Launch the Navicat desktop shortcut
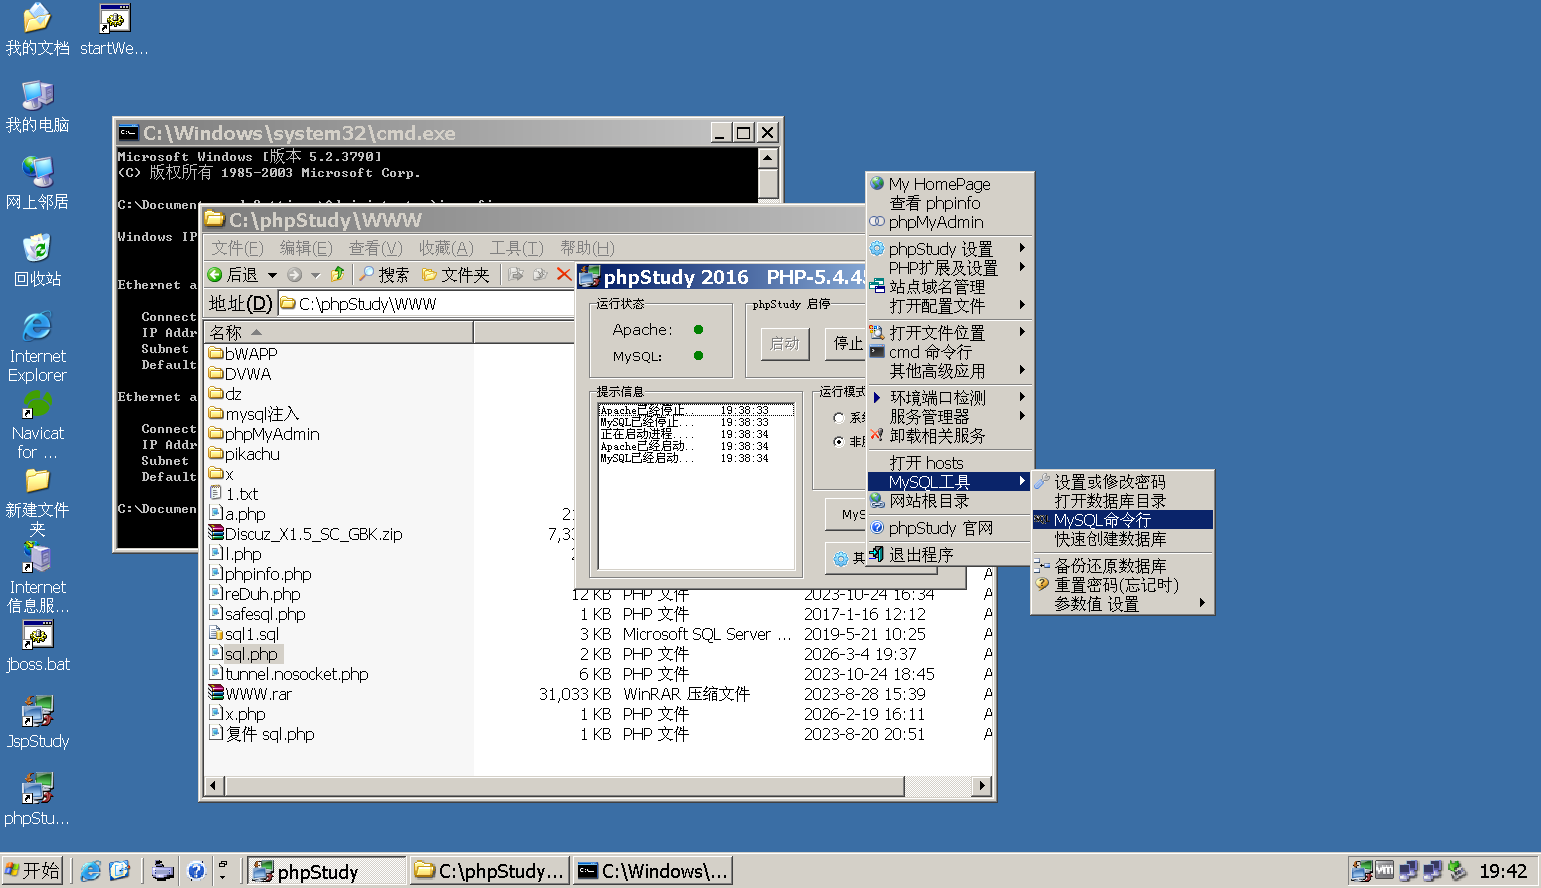Image resolution: width=1541 pixels, height=888 pixels. point(37,425)
